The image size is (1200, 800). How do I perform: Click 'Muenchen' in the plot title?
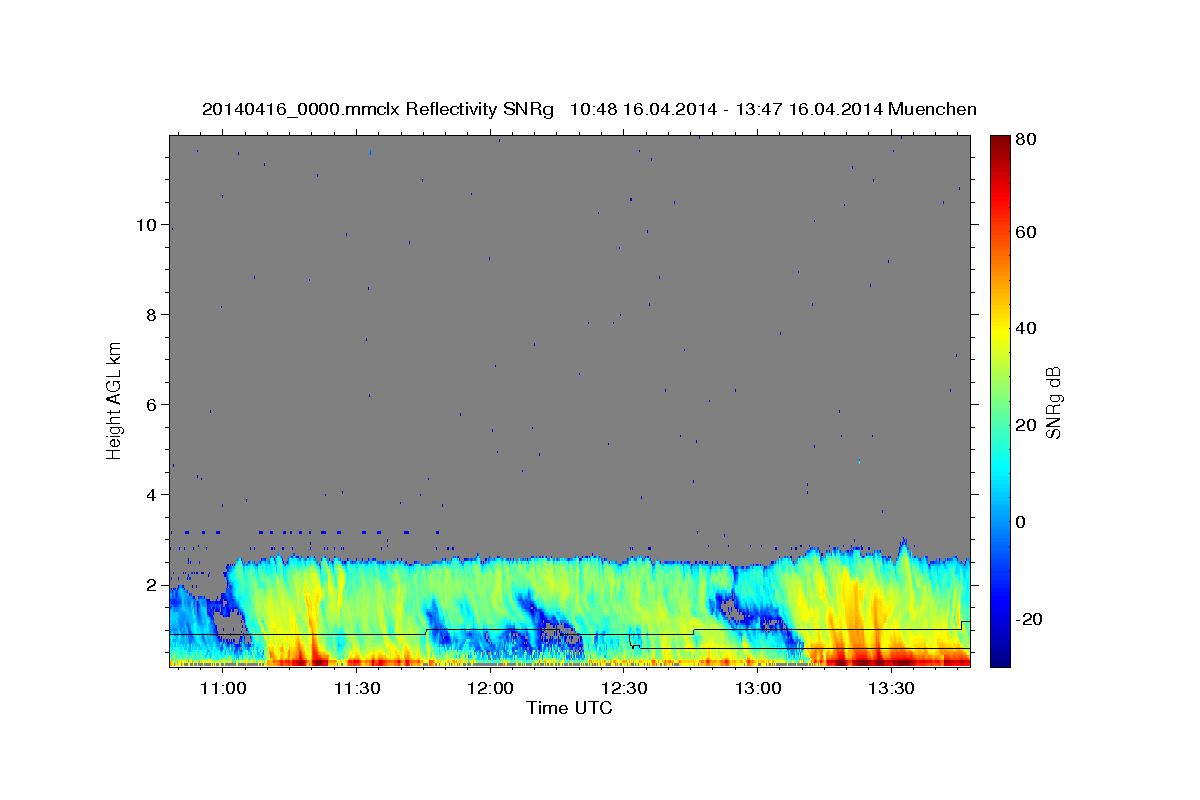pos(932,109)
